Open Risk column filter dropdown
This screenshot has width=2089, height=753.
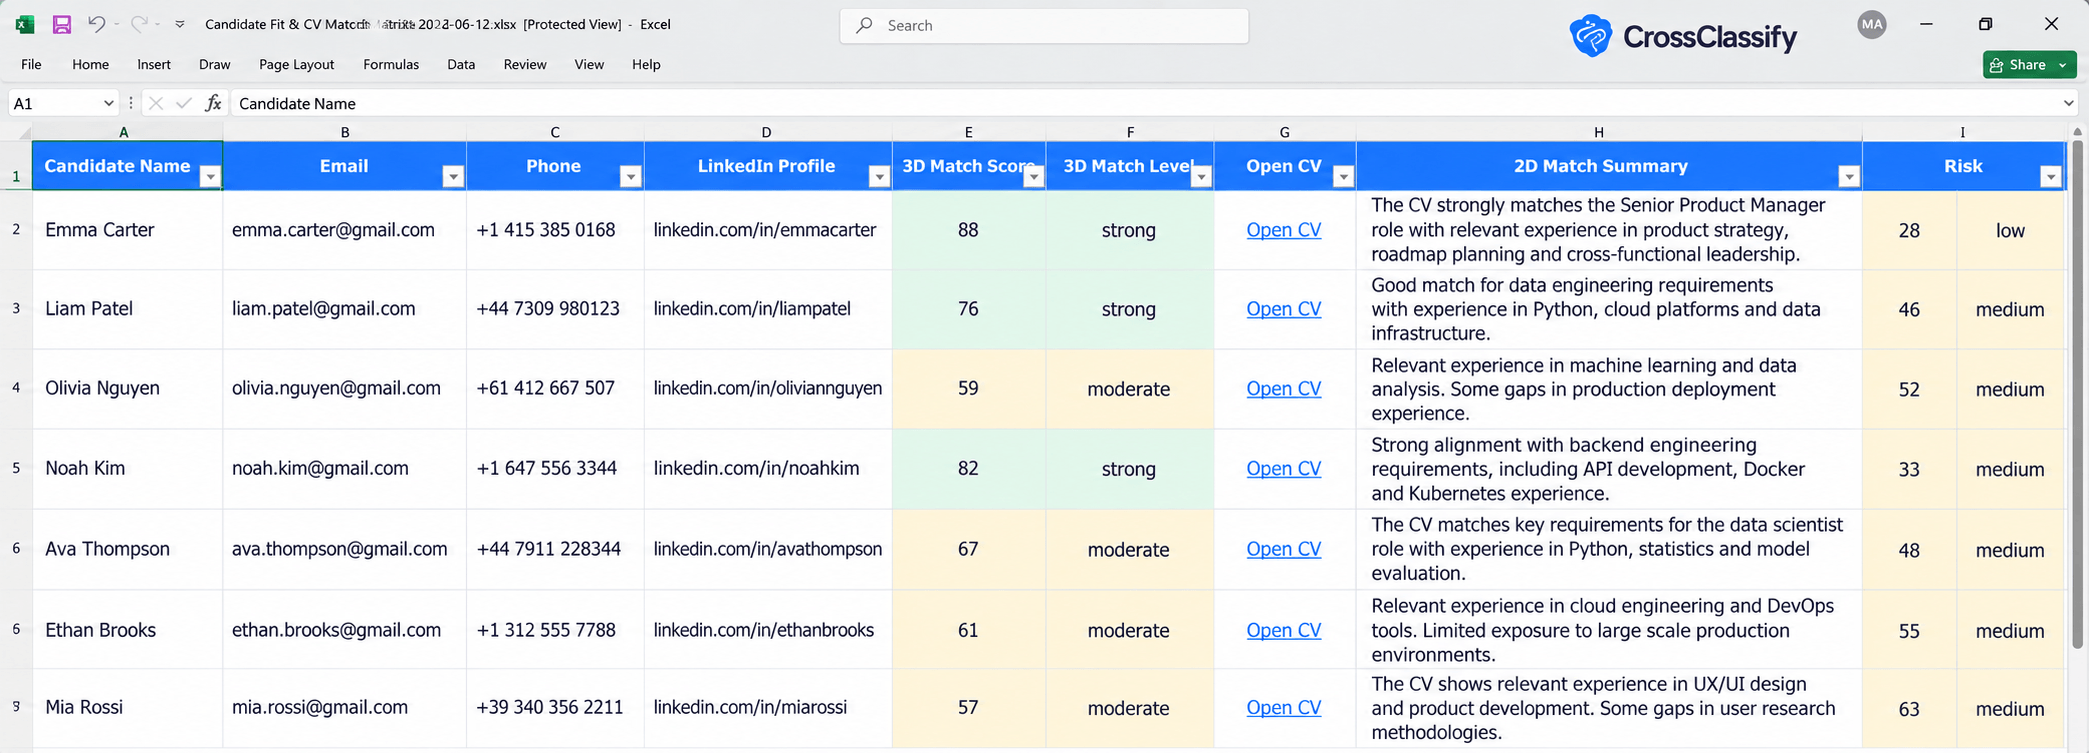[x=2051, y=177]
